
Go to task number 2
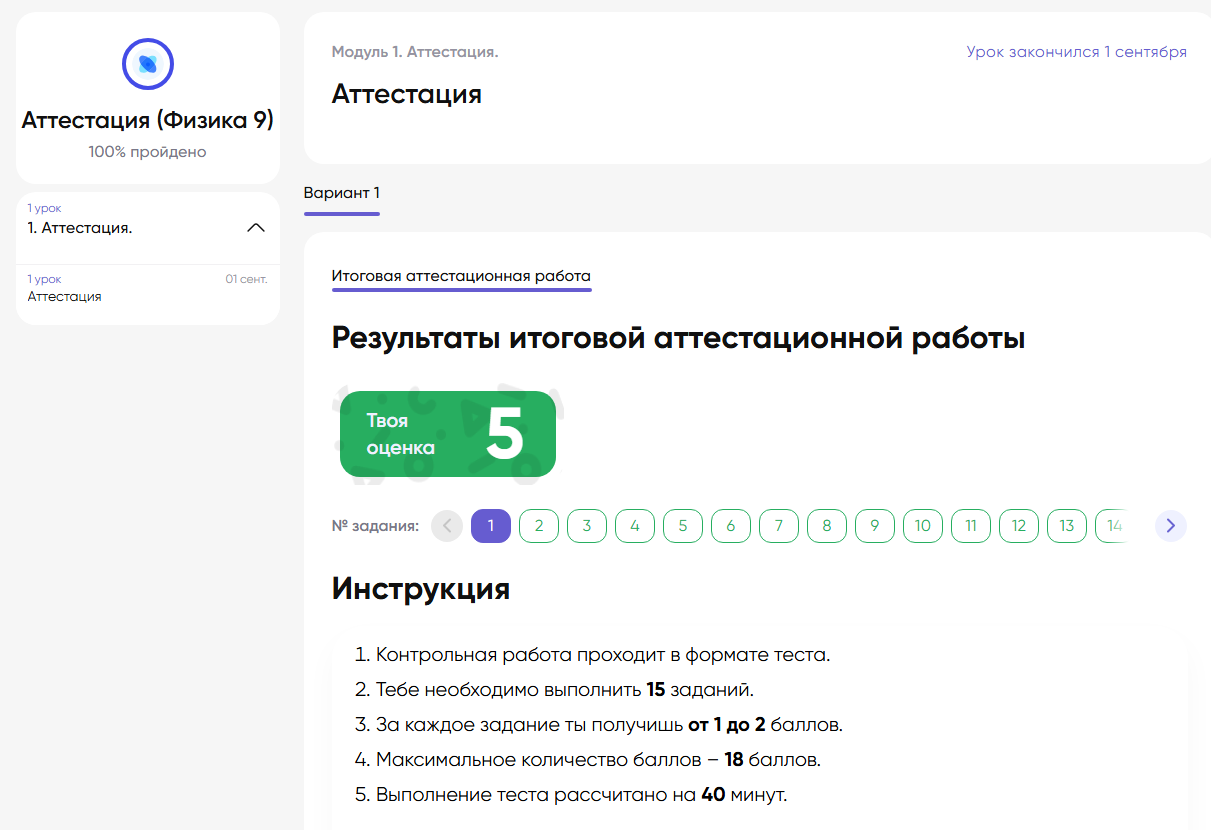[539, 526]
